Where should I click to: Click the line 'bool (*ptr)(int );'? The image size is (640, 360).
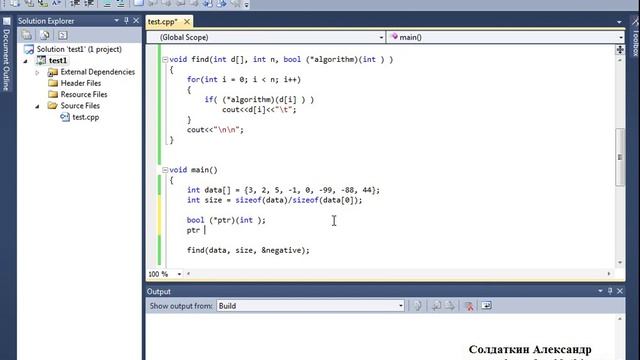tap(226, 220)
